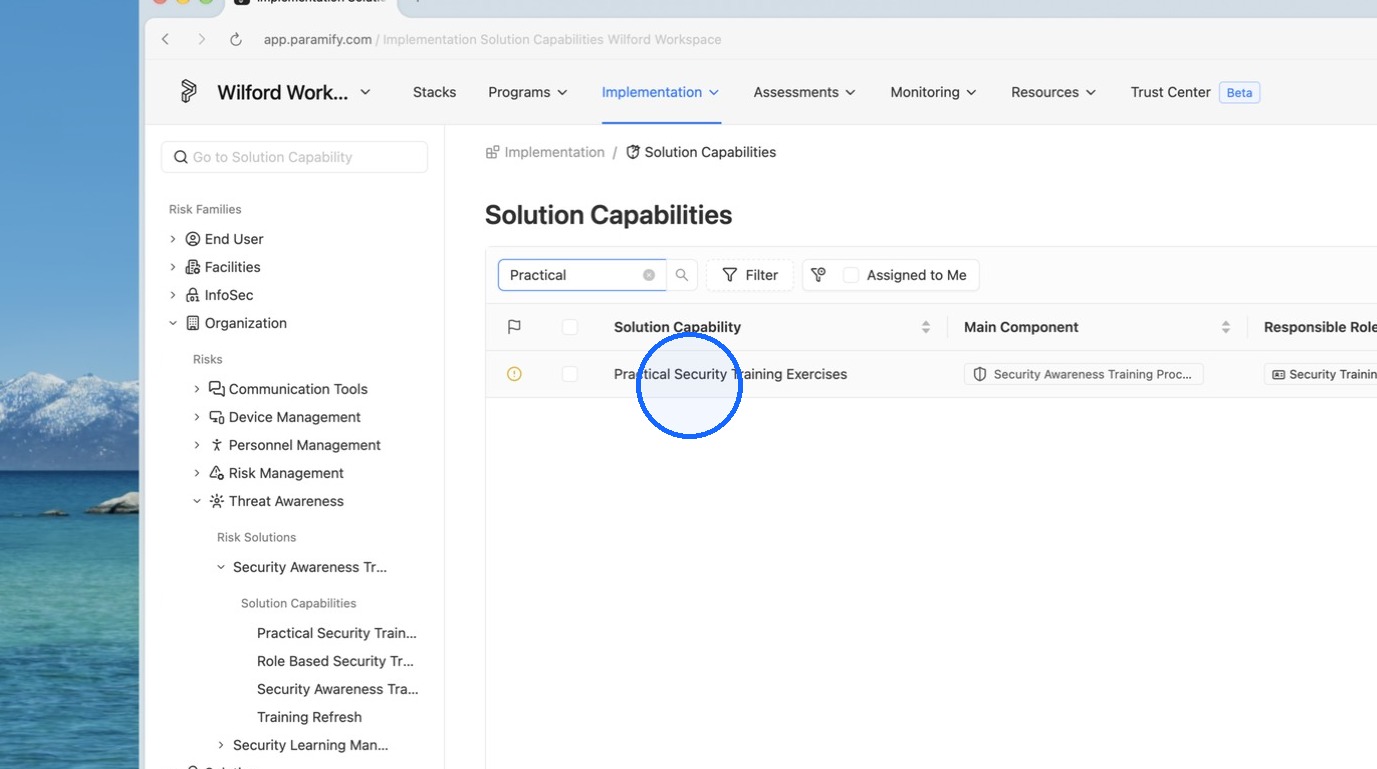
Task: Open Security Awareness Training Proc... component
Action: click(x=1084, y=374)
